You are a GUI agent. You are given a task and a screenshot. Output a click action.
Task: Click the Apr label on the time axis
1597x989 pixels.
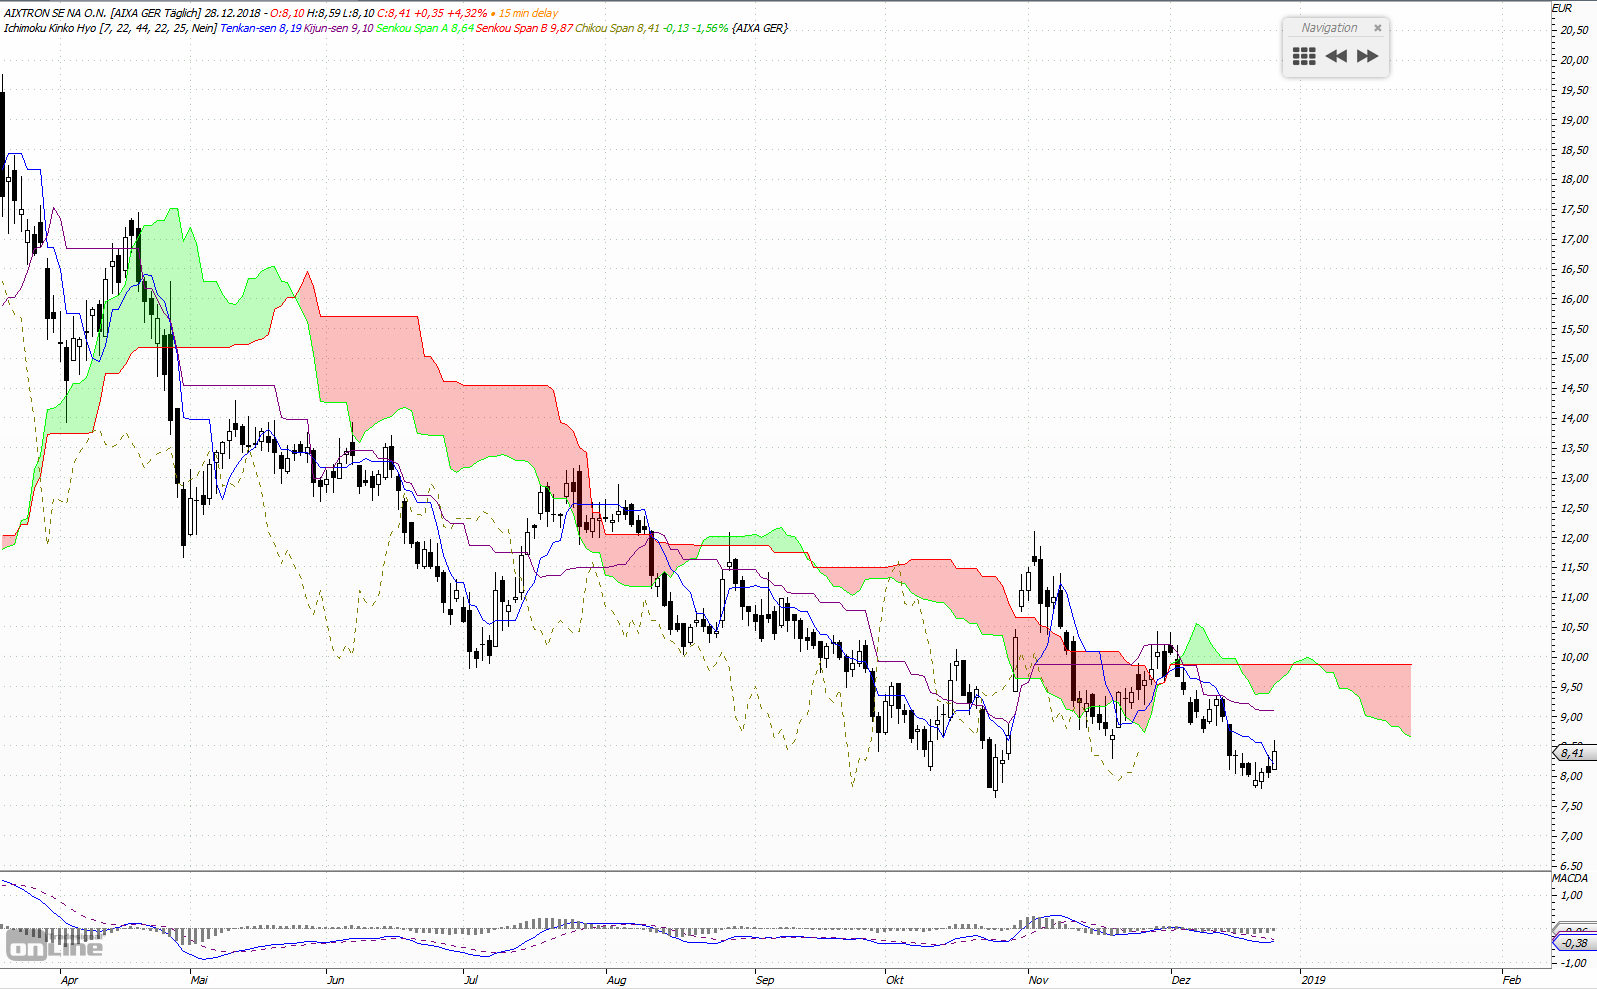69,980
